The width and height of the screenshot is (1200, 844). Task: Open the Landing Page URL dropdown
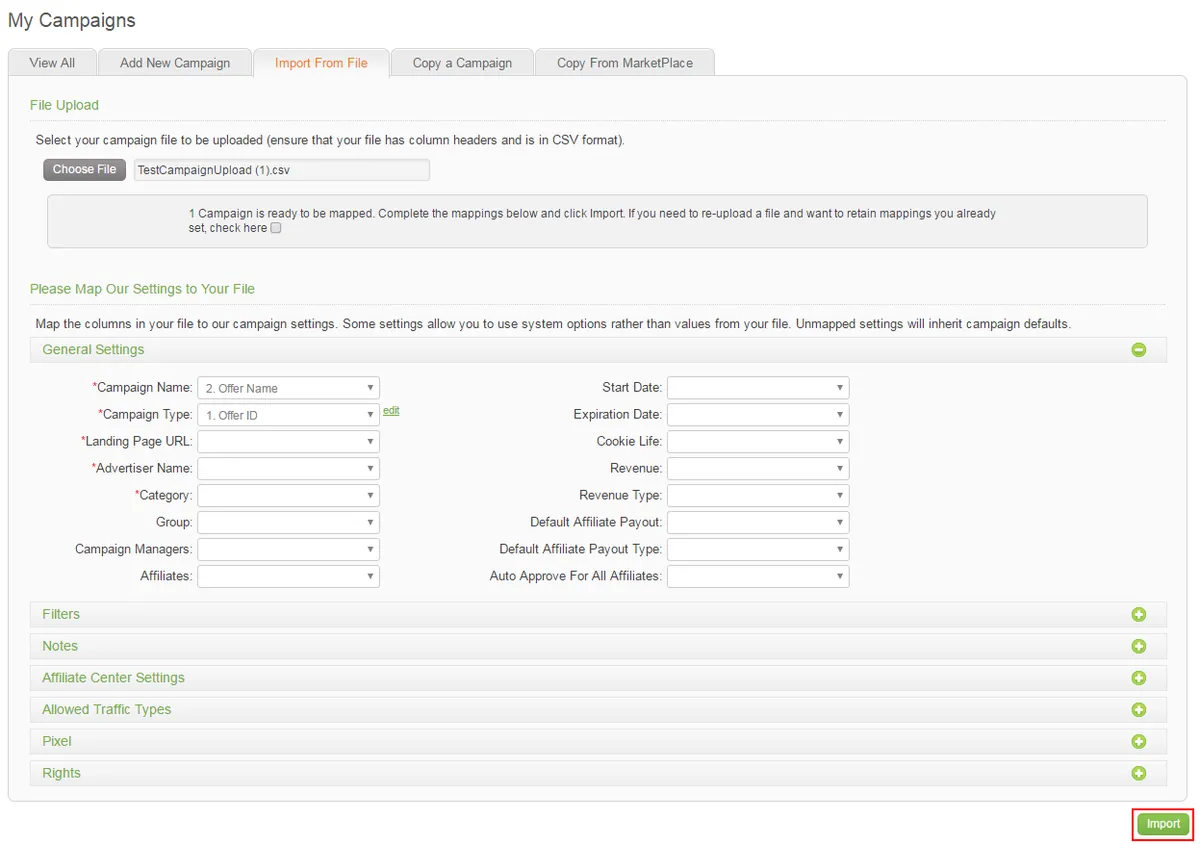coord(288,441)
